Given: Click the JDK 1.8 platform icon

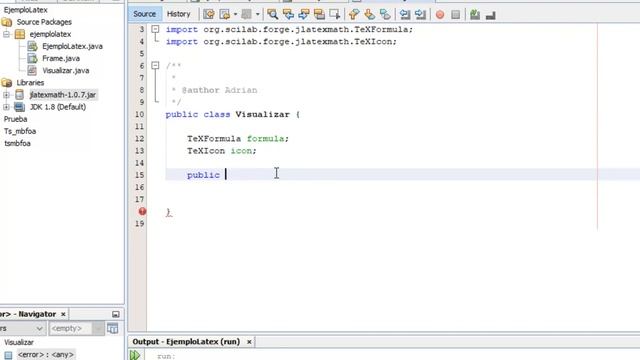Looking at the screenshot, I should pos(20,107).
